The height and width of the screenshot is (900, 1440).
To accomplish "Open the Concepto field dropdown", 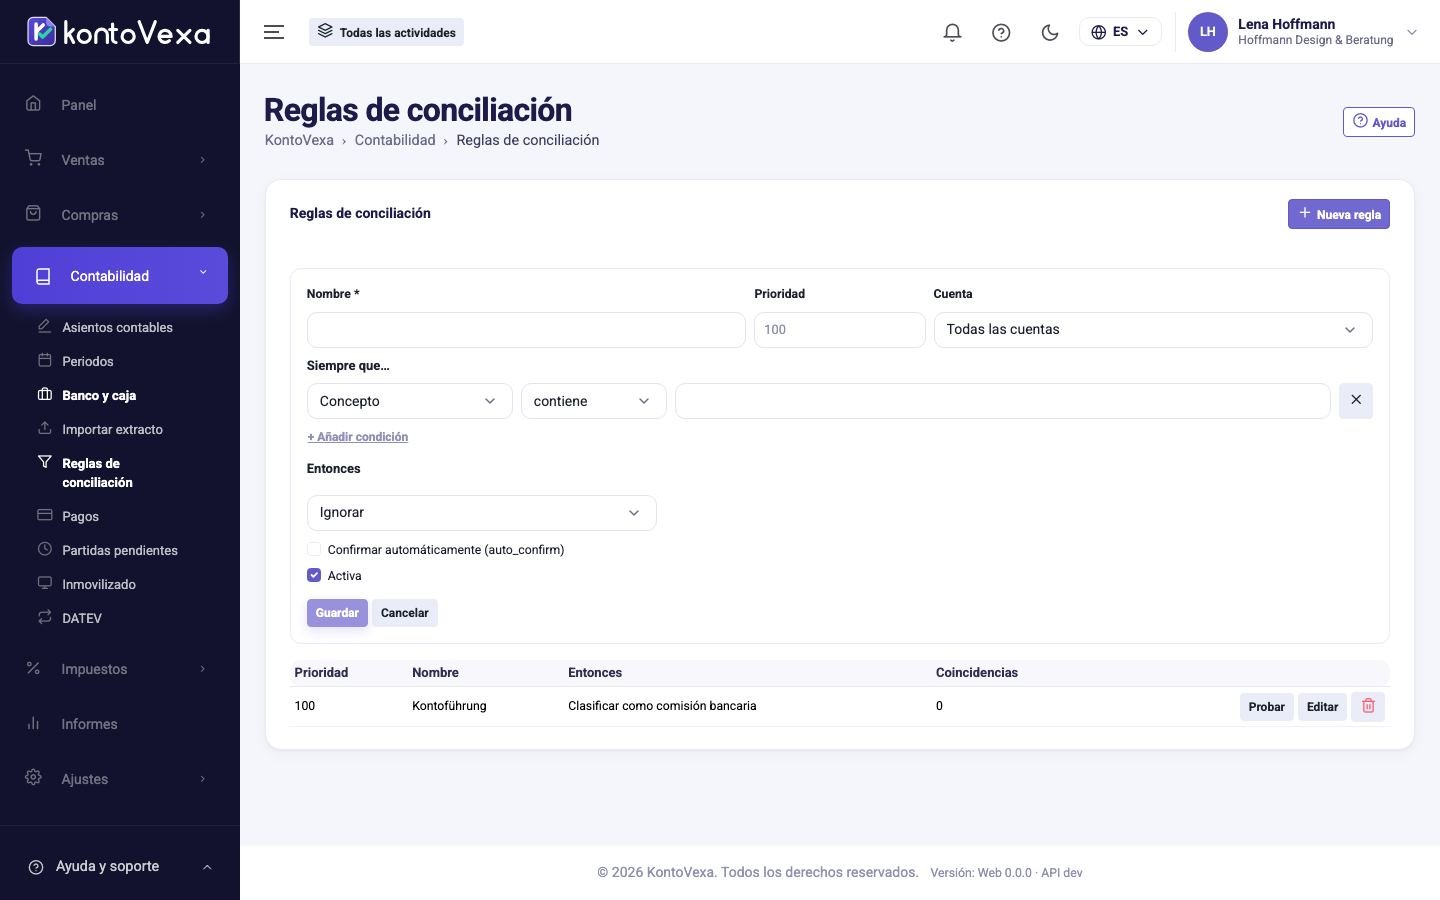I will tap(410, 401).
